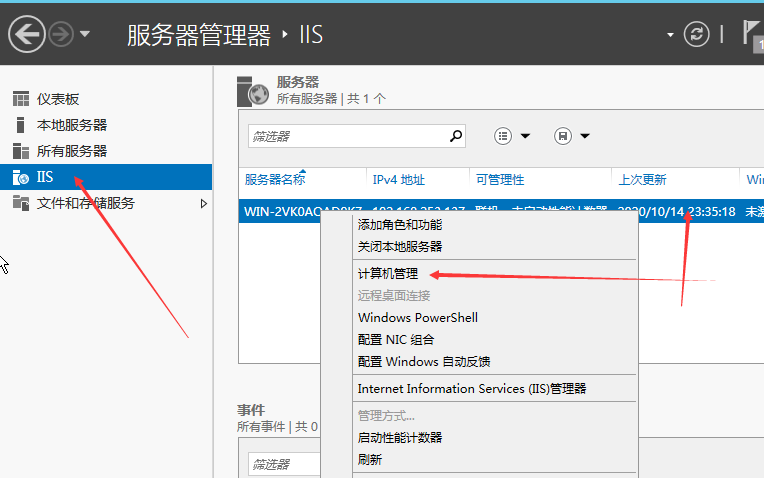Click the 所有服务器 servers icon
The image size is (764, 478).
click(x=20, y=151)
